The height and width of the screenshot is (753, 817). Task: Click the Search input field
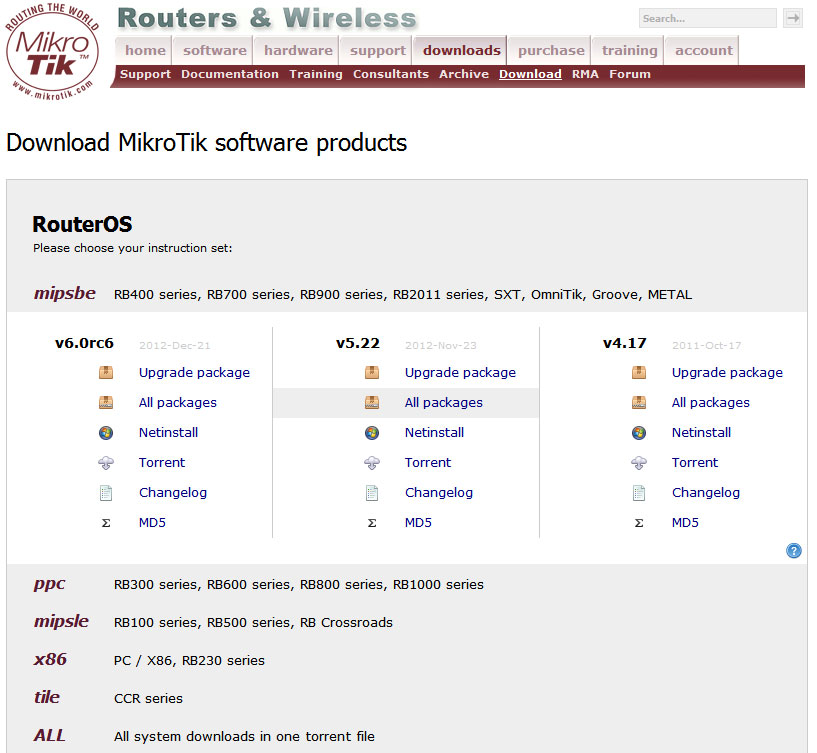(x=707, y=18)
